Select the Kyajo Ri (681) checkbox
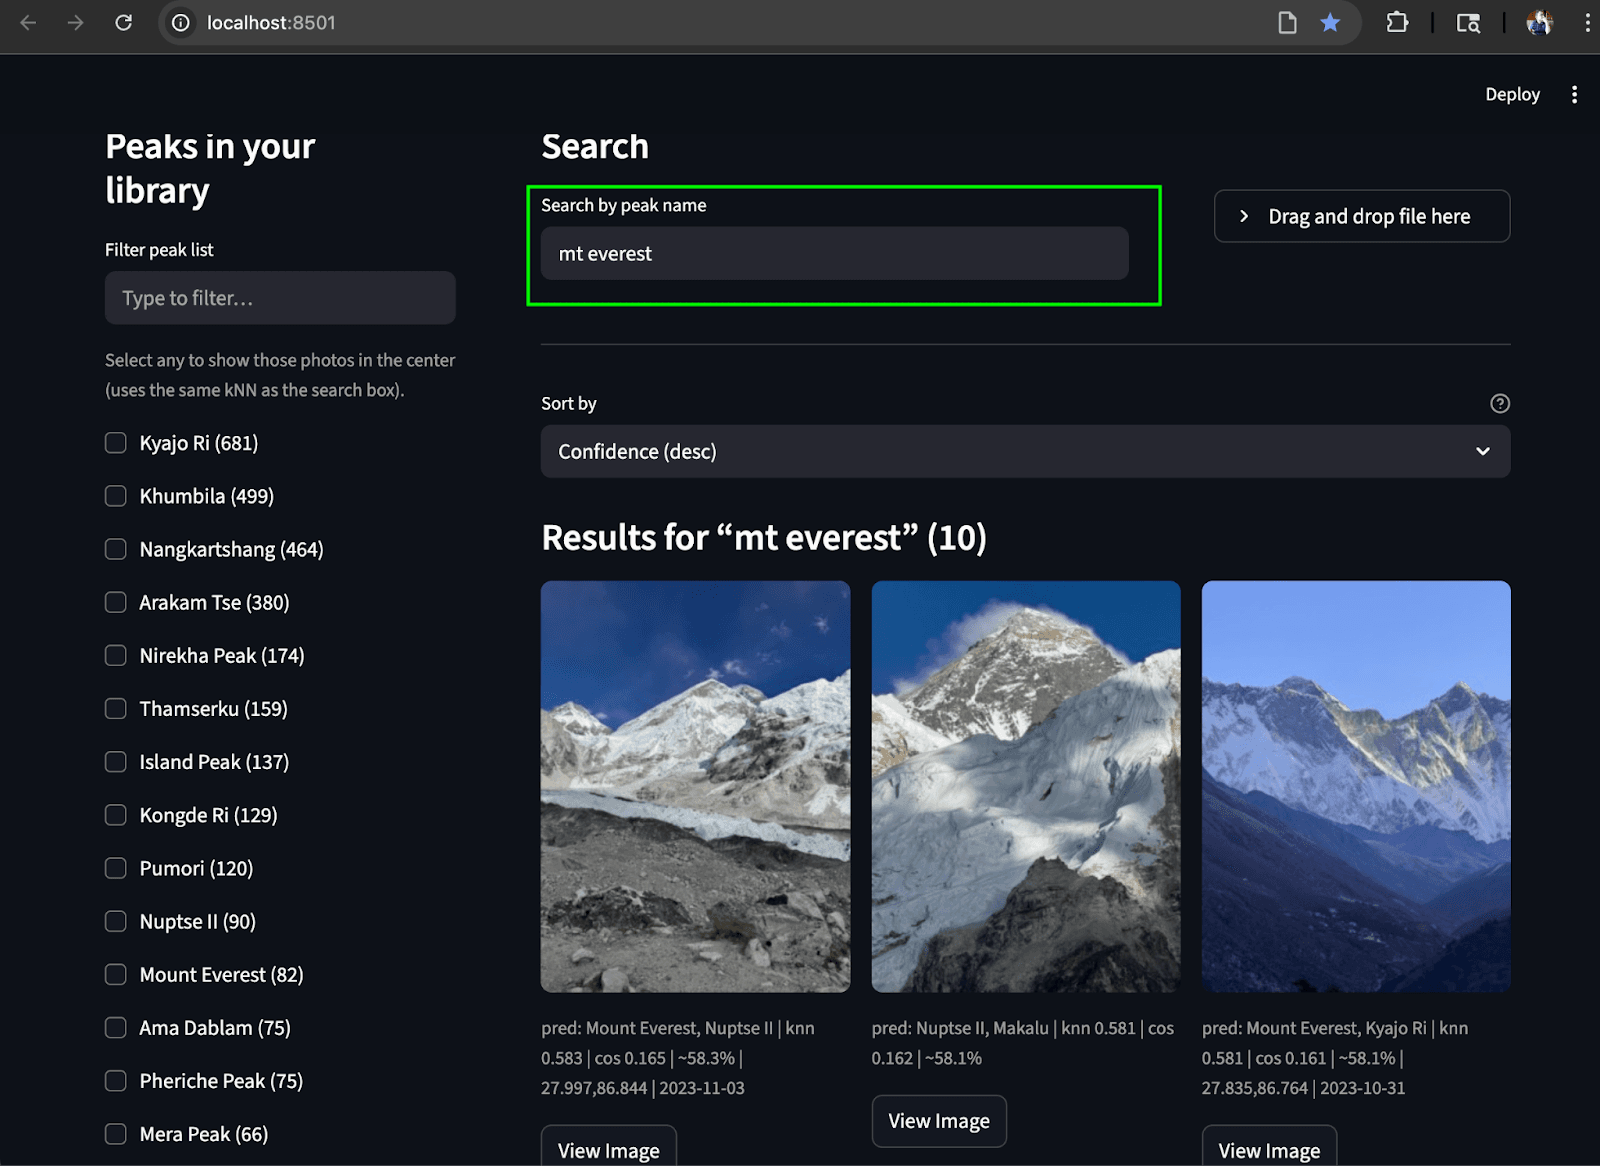This screenshot has width=1600, height=1166. 115,442
